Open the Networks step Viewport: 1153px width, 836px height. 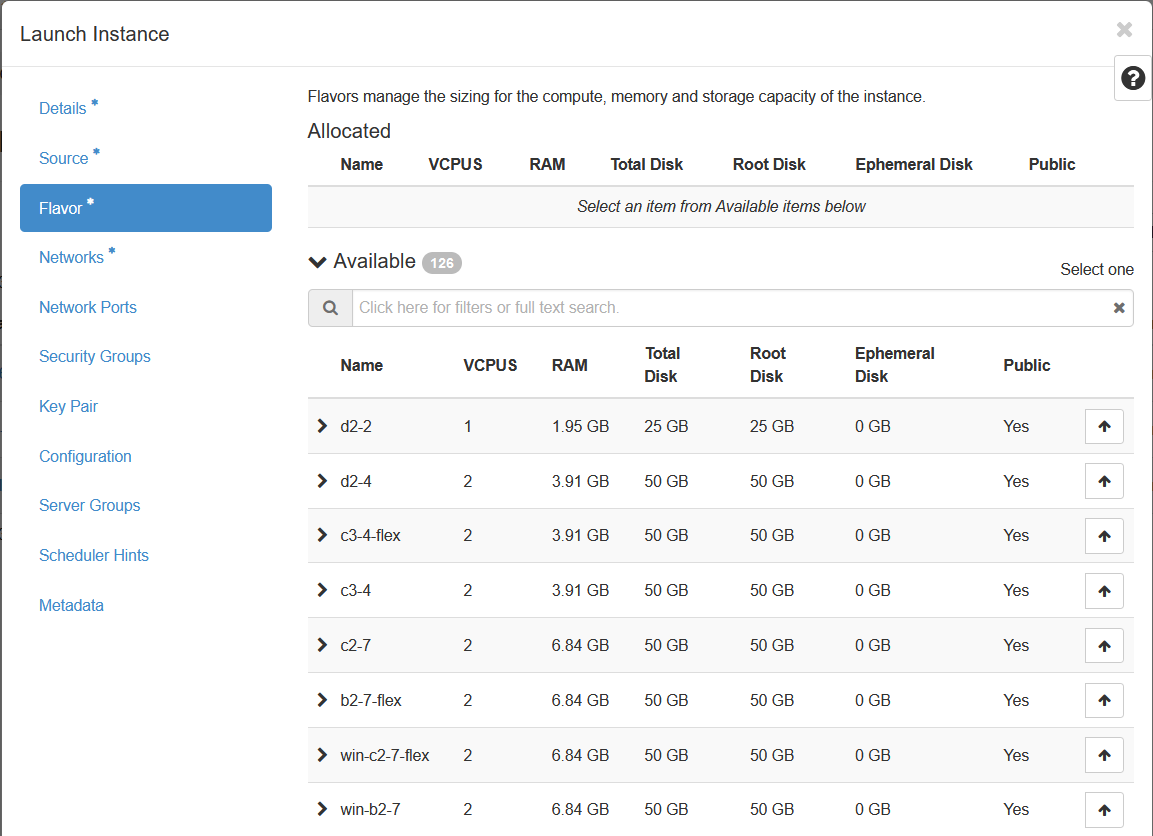pyautogui.click(x=71, y=258)
